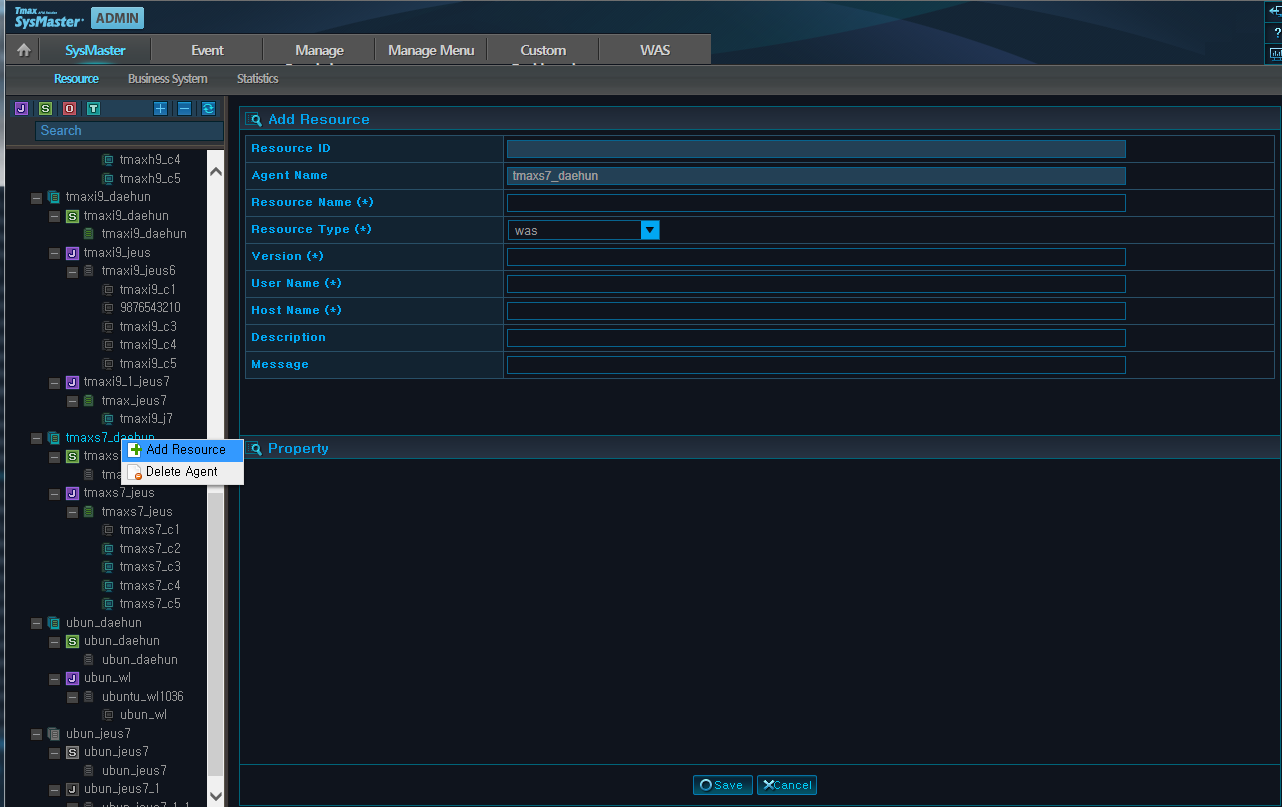The width and height of the screenshot is (1282, 807).
Task: Switch to the Business System subtab
Action: click(168, 78)
